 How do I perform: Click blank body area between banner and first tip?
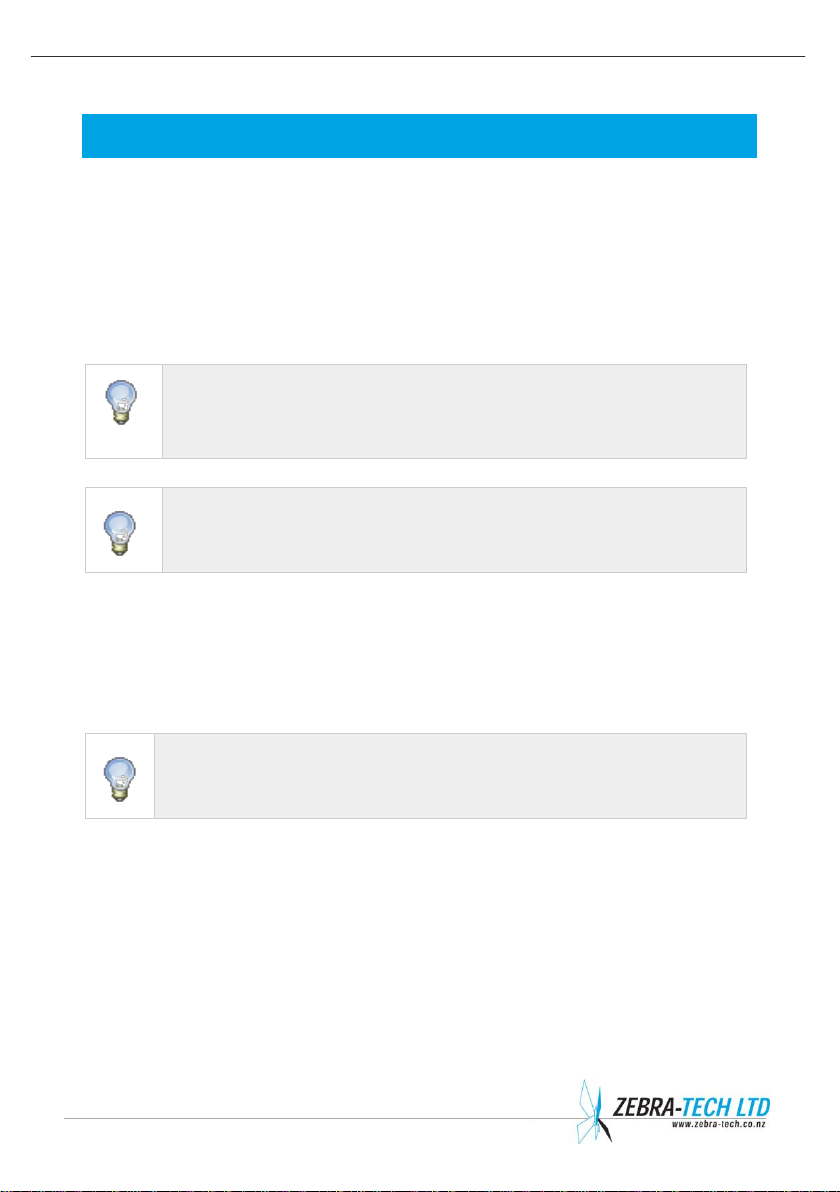(420, 258)
